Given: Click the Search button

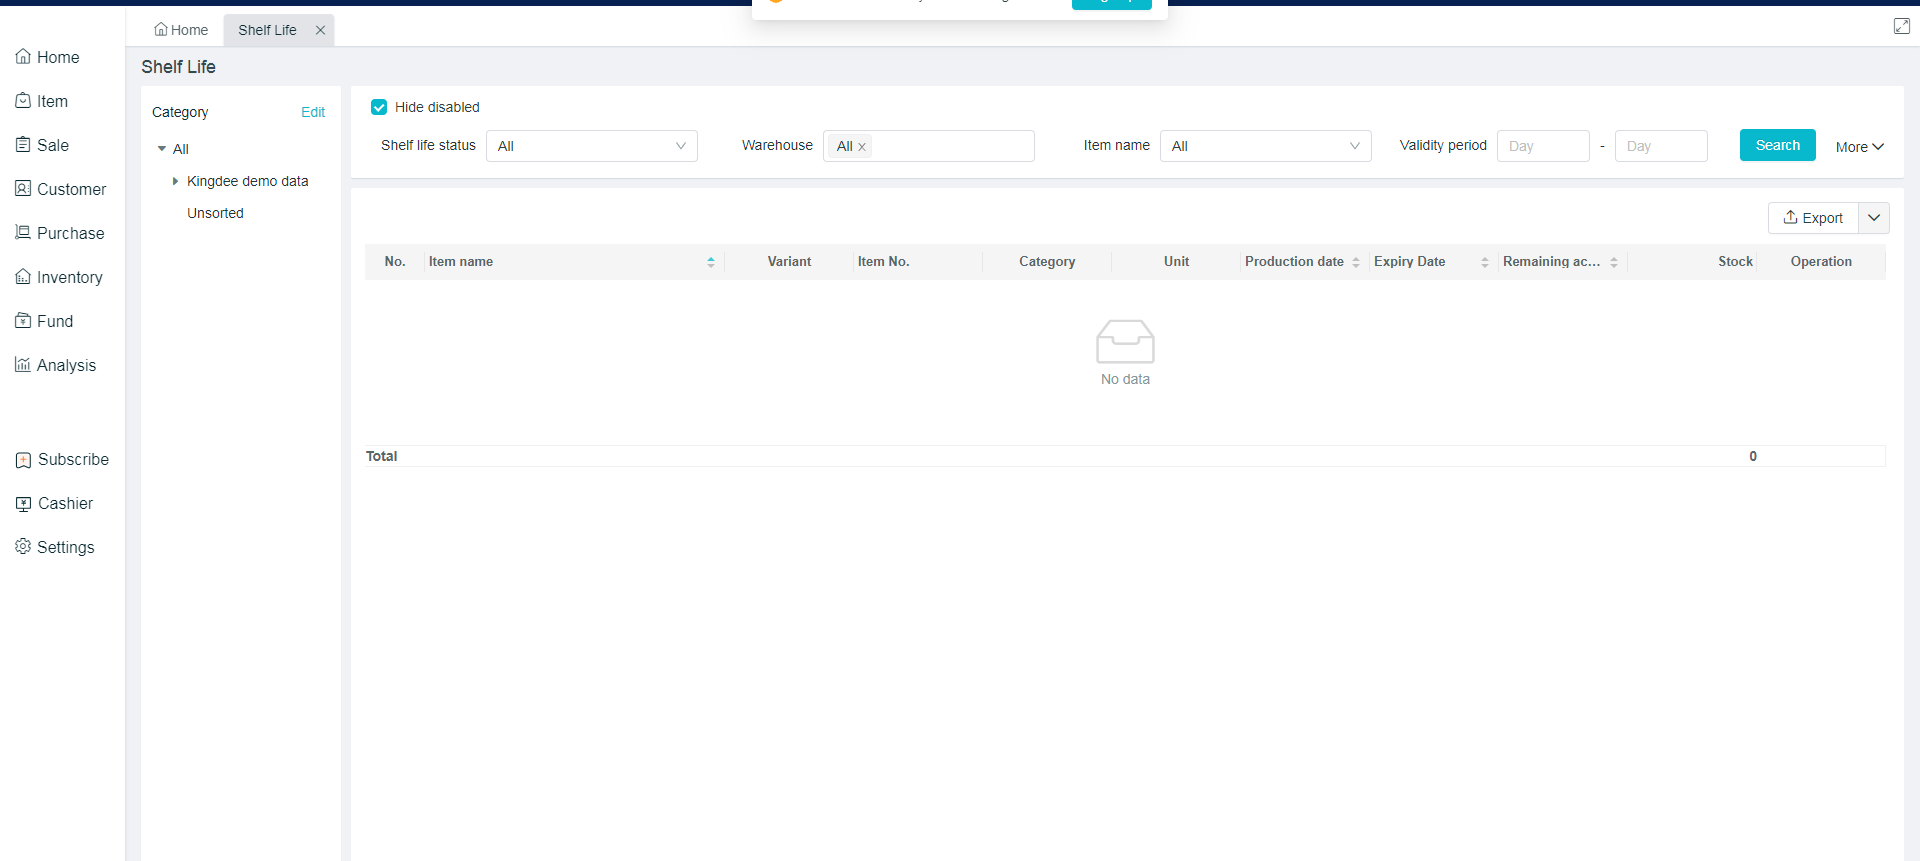Looking at the screenshot, I should pos(1777,145).
